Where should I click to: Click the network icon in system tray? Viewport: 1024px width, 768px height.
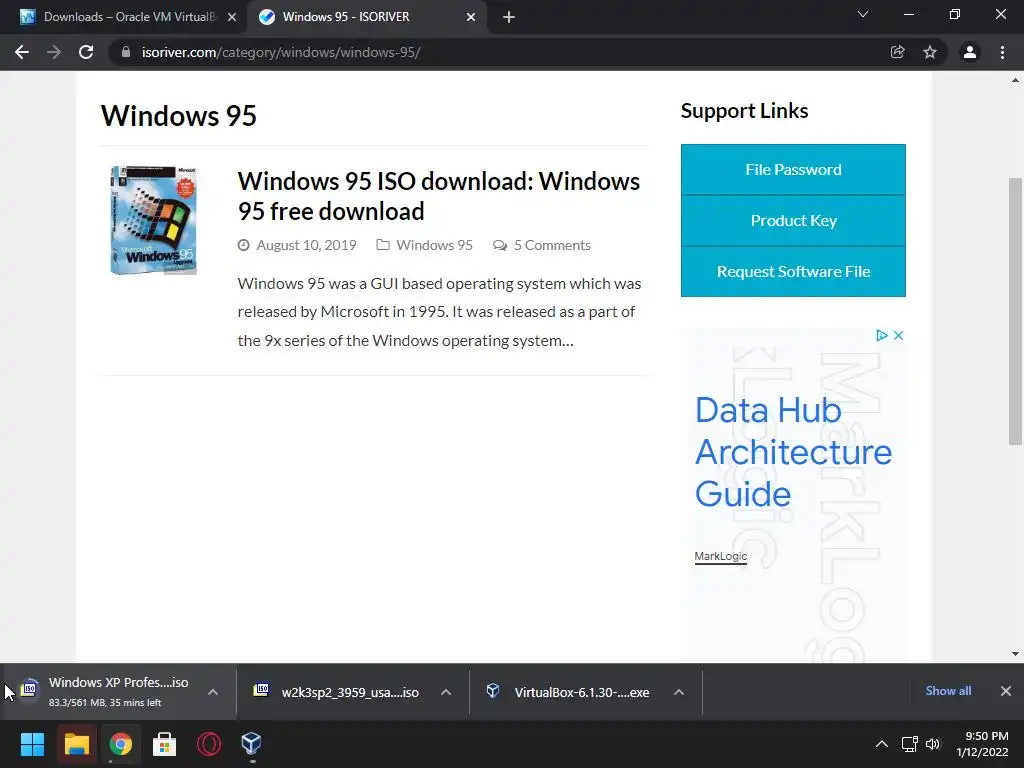(909, 744)
